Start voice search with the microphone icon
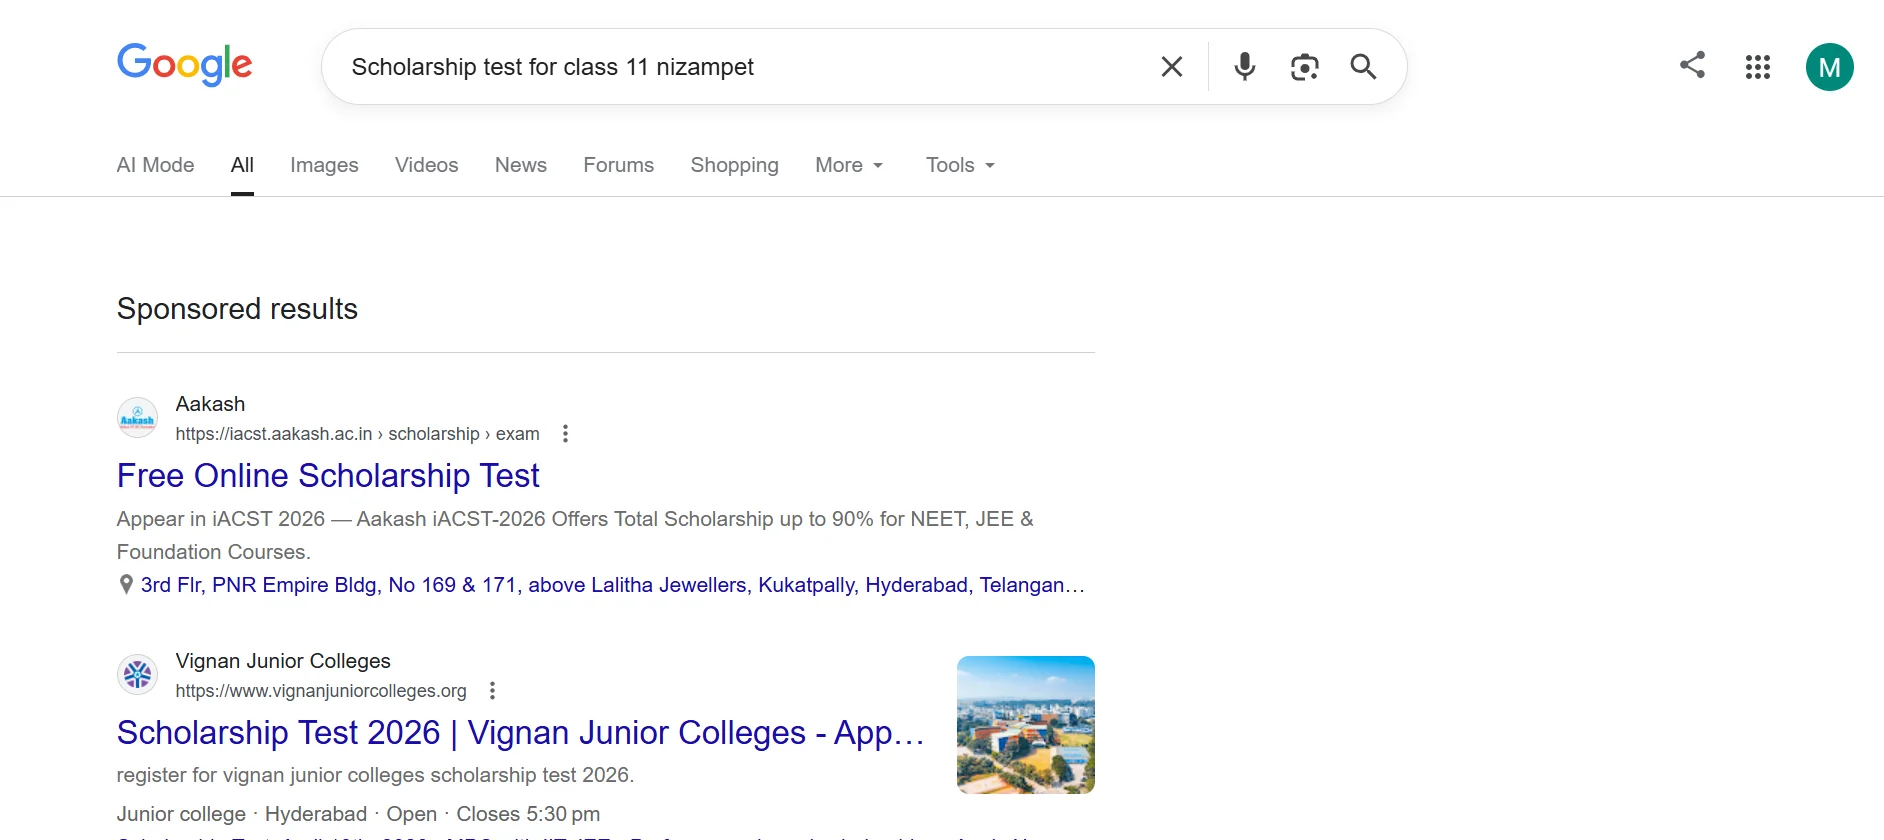This screenshot has width=1884, height=840. pyautogui.click(x=1245, y=67)
